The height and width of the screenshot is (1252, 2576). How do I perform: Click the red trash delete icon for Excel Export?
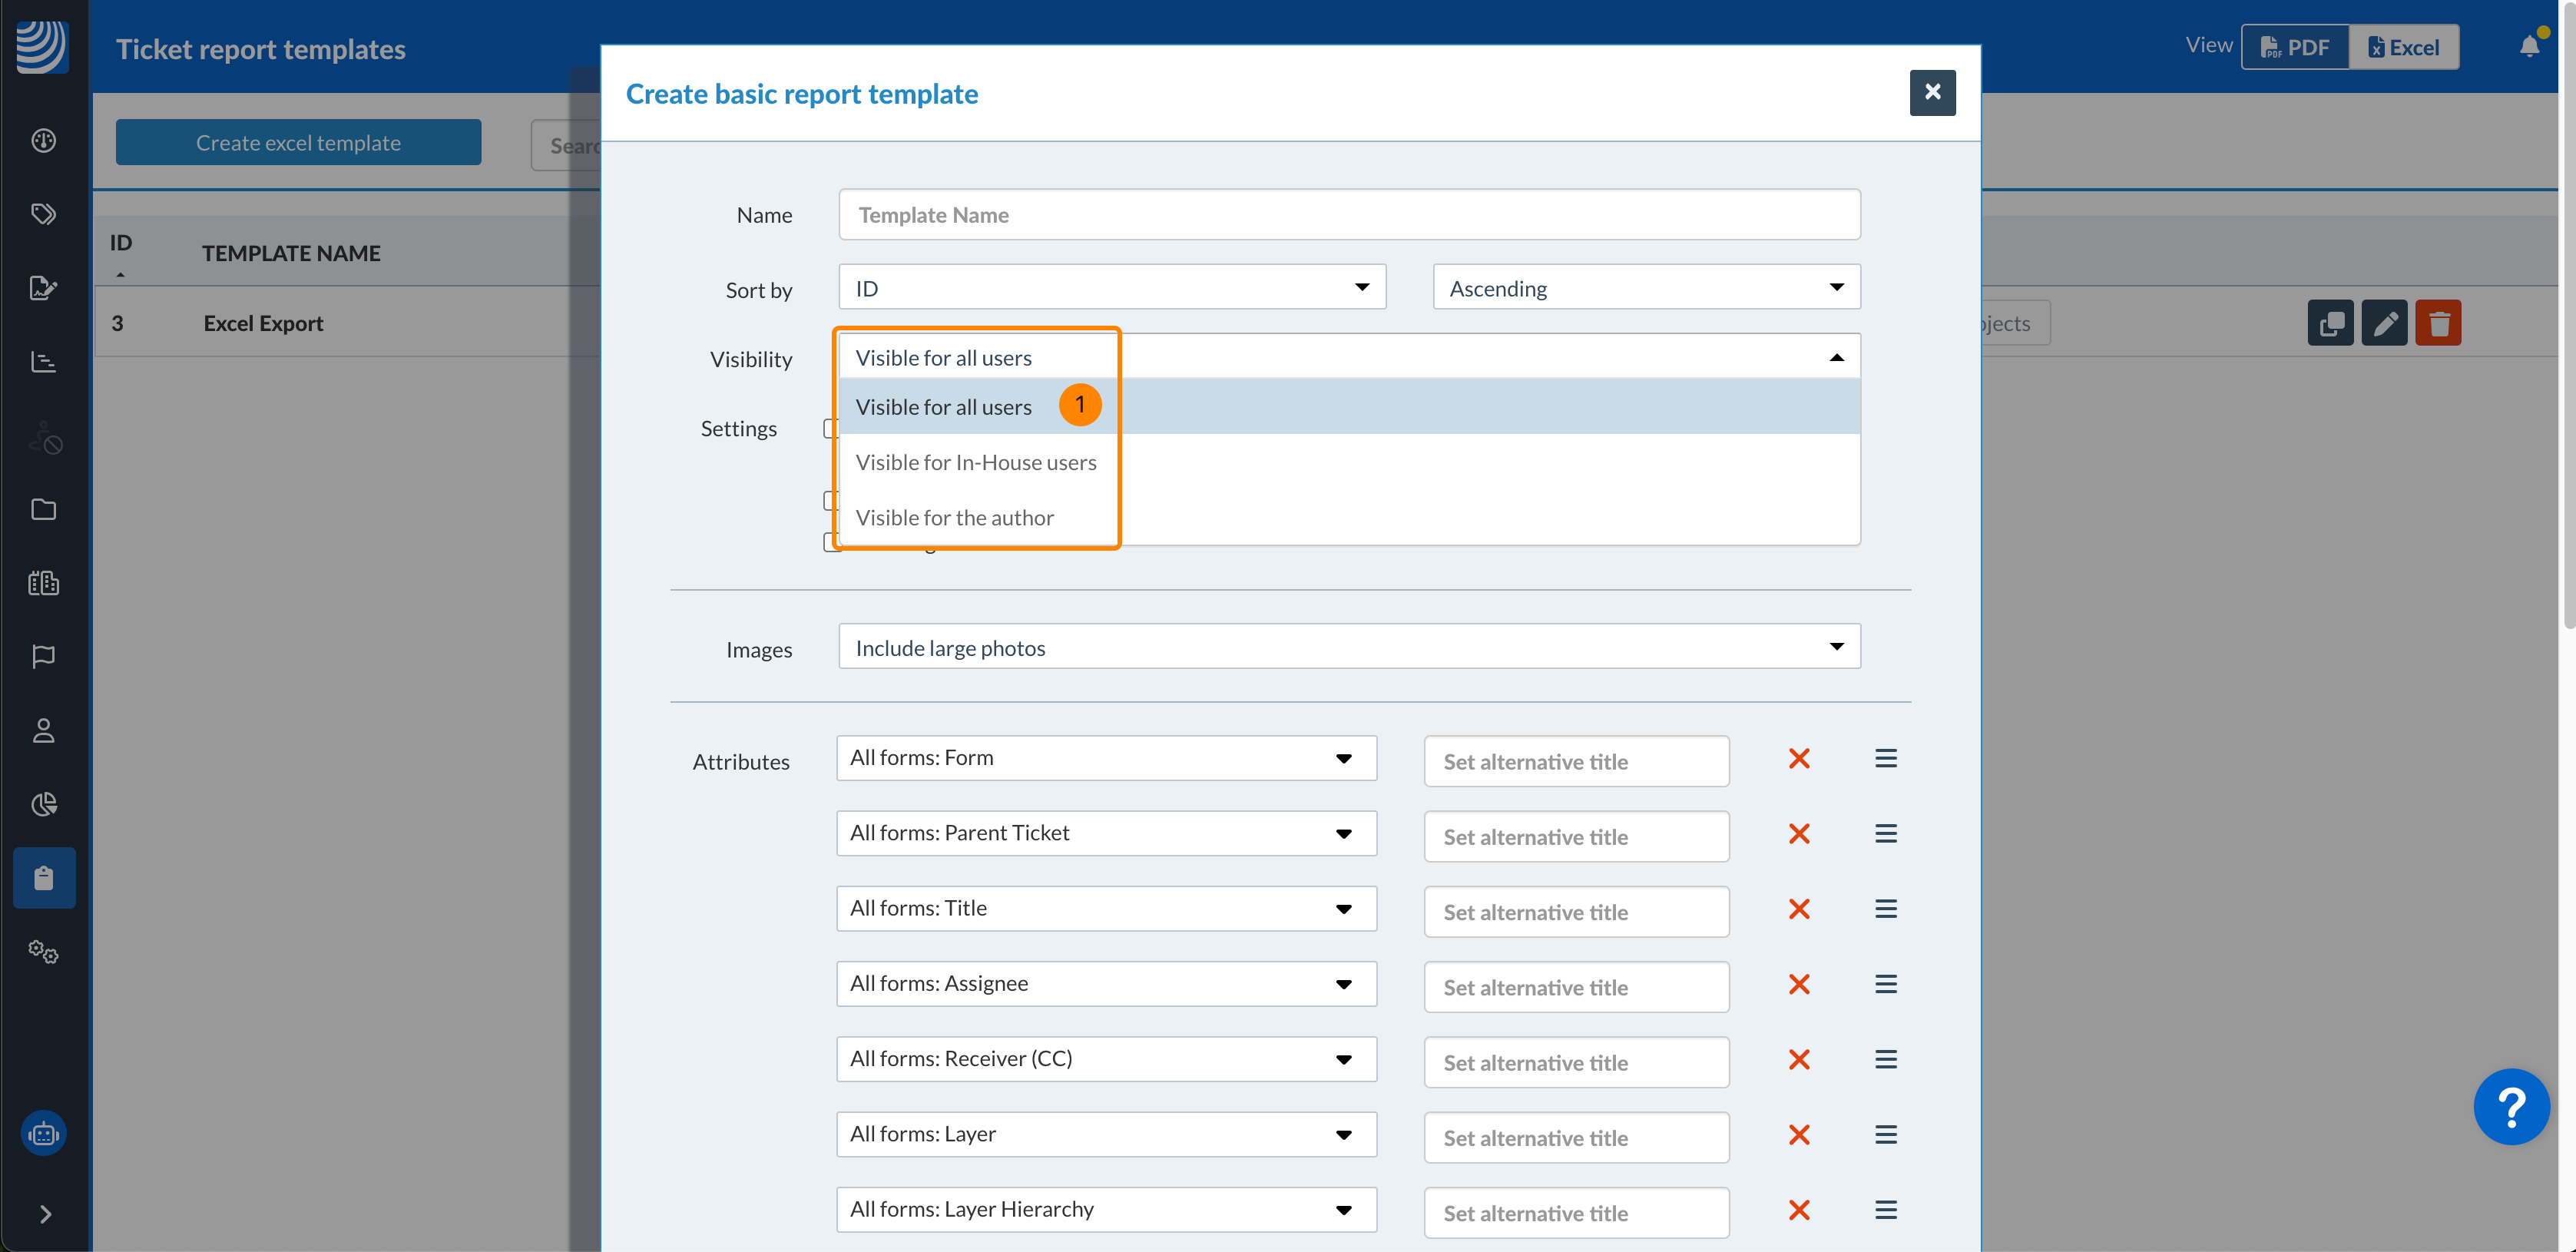pyautogui.click(x=2437, y=323)
